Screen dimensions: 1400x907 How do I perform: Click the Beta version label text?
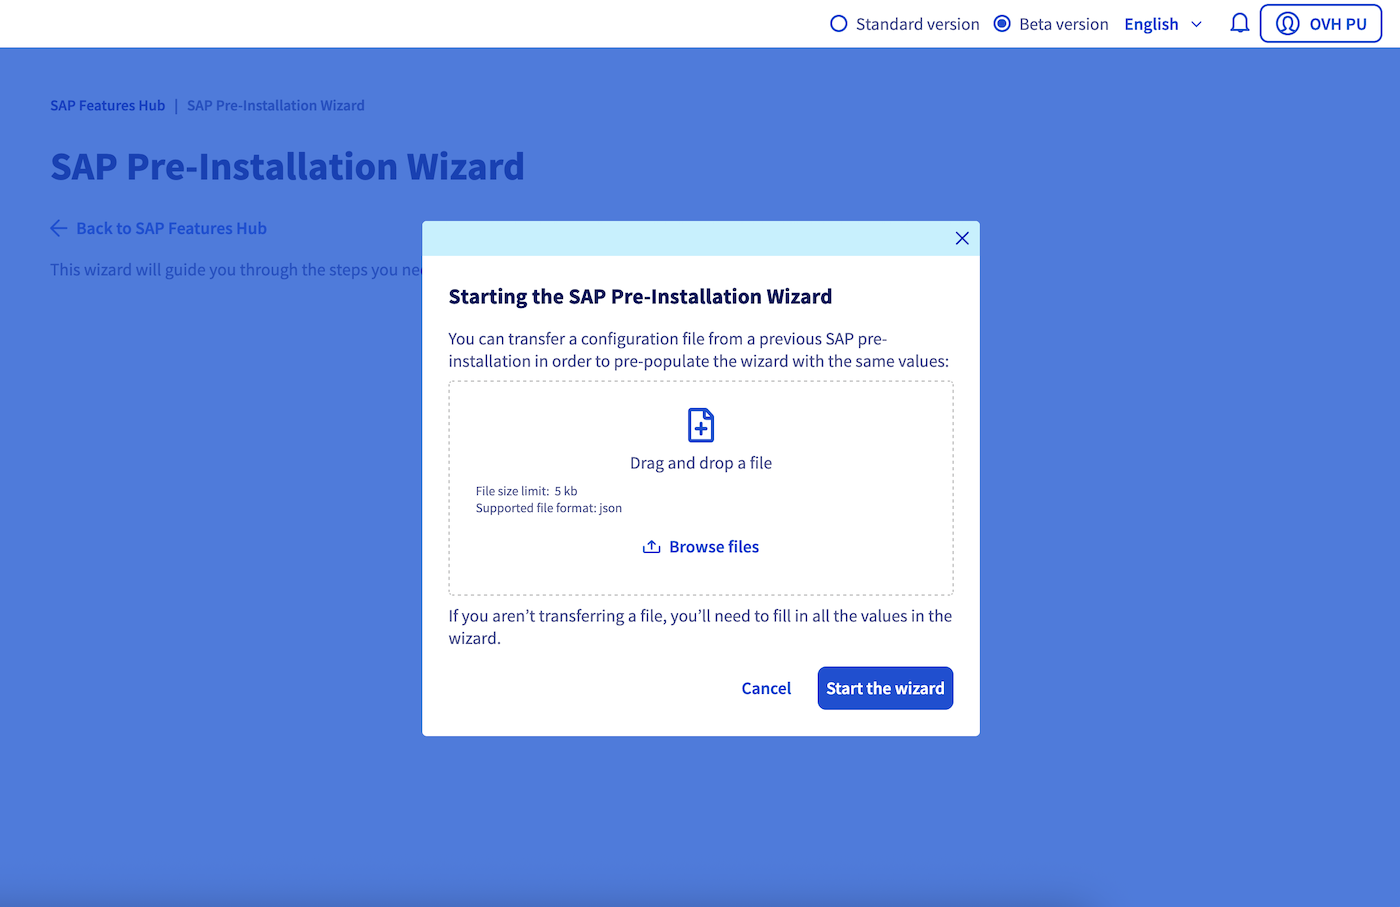click(1061, 23)
